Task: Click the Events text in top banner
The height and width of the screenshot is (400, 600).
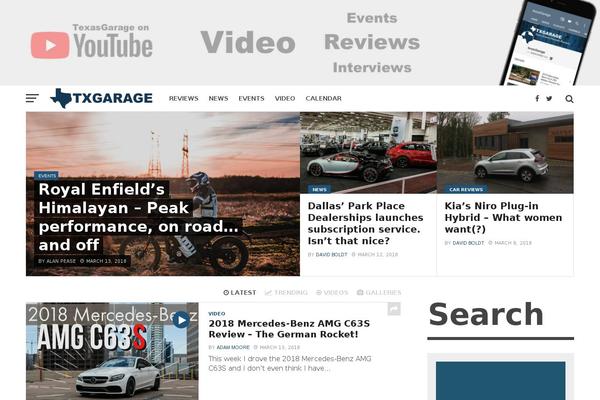Action: tap(372, 18)
